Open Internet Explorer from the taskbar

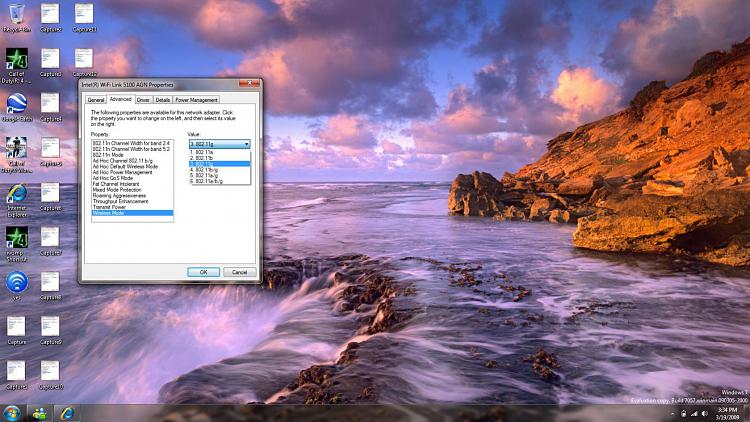[66, 413]
